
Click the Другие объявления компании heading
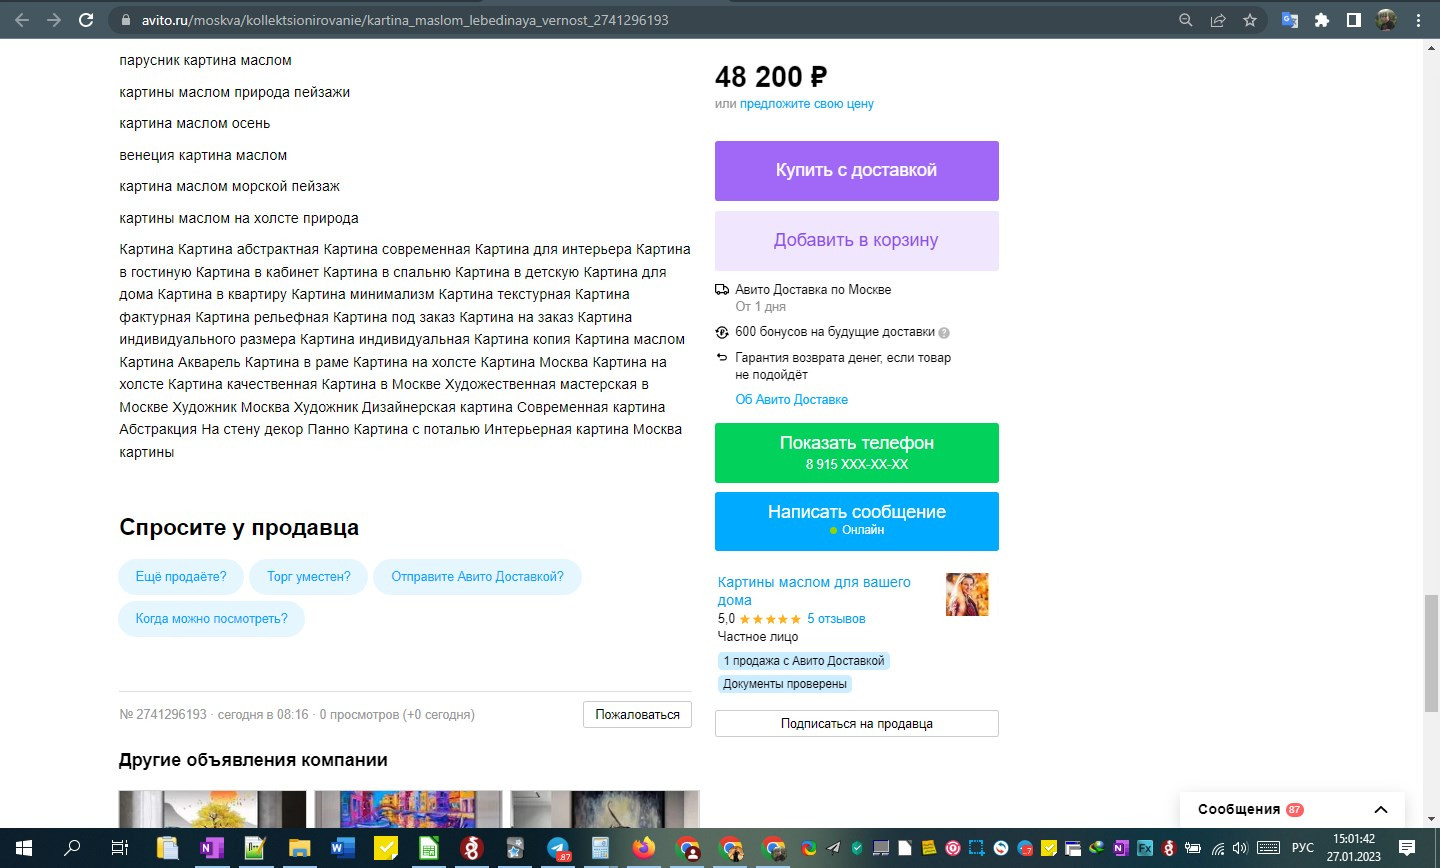(253, 760)
